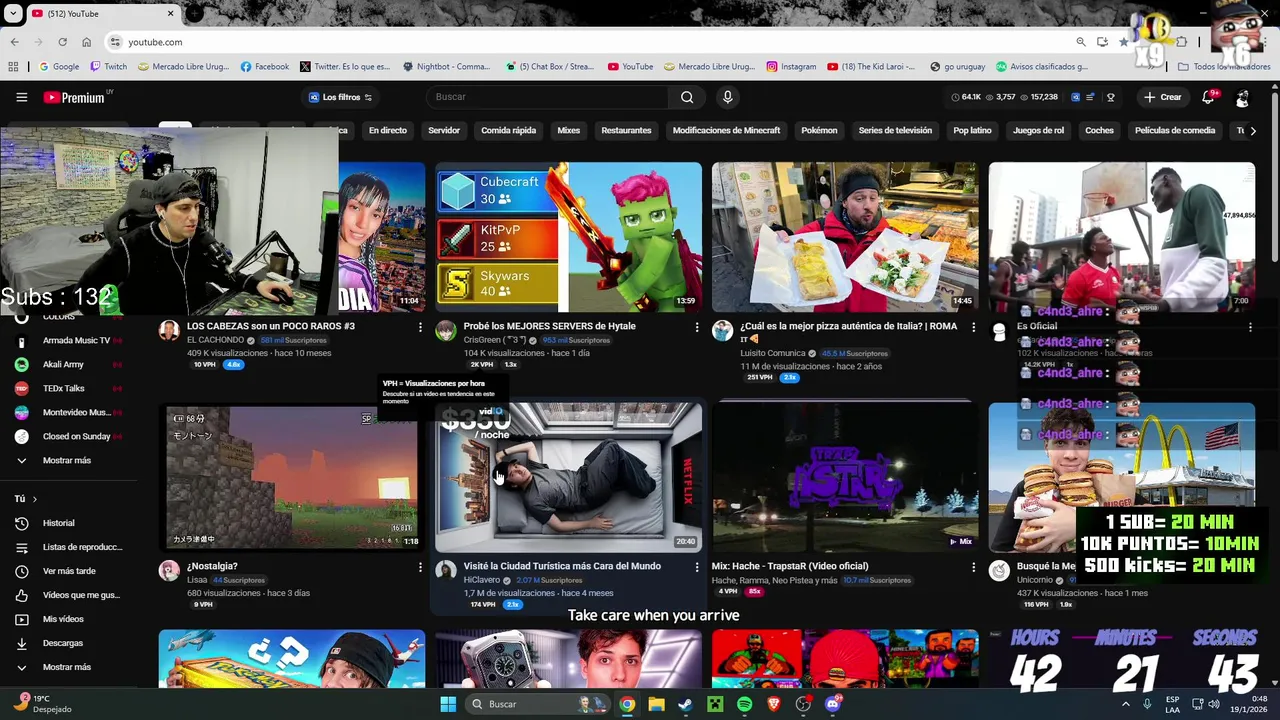Open Windows Start menu

pos(448,704)
